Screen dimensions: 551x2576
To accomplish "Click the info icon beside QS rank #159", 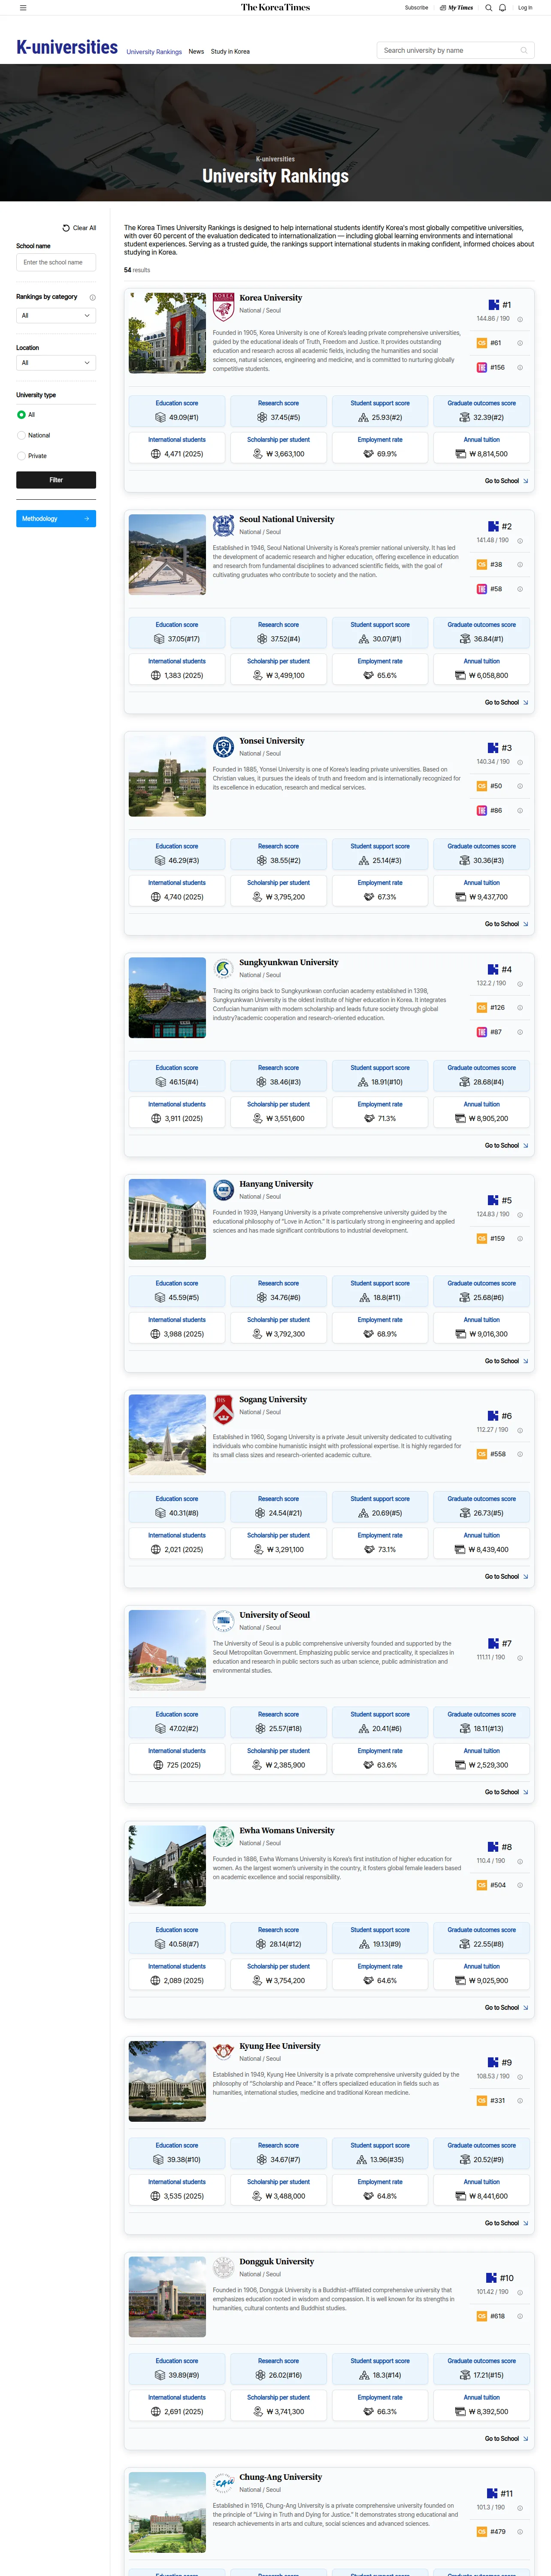I will pos(520,1239).
